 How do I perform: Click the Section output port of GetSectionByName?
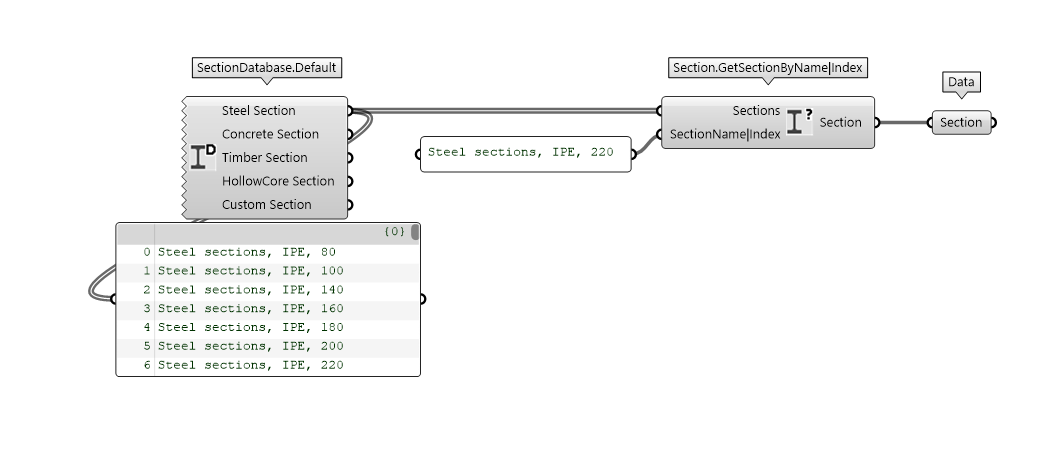point(876,123)
